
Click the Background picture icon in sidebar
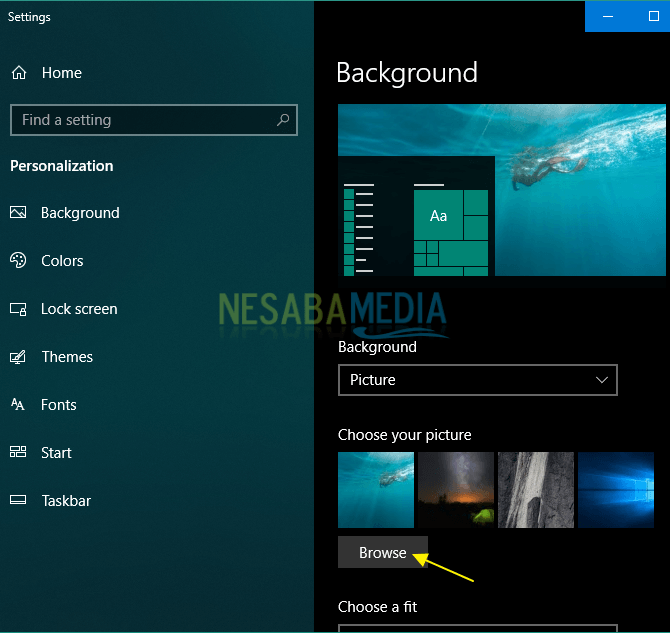pyautogui.click(x=18, y=212)
